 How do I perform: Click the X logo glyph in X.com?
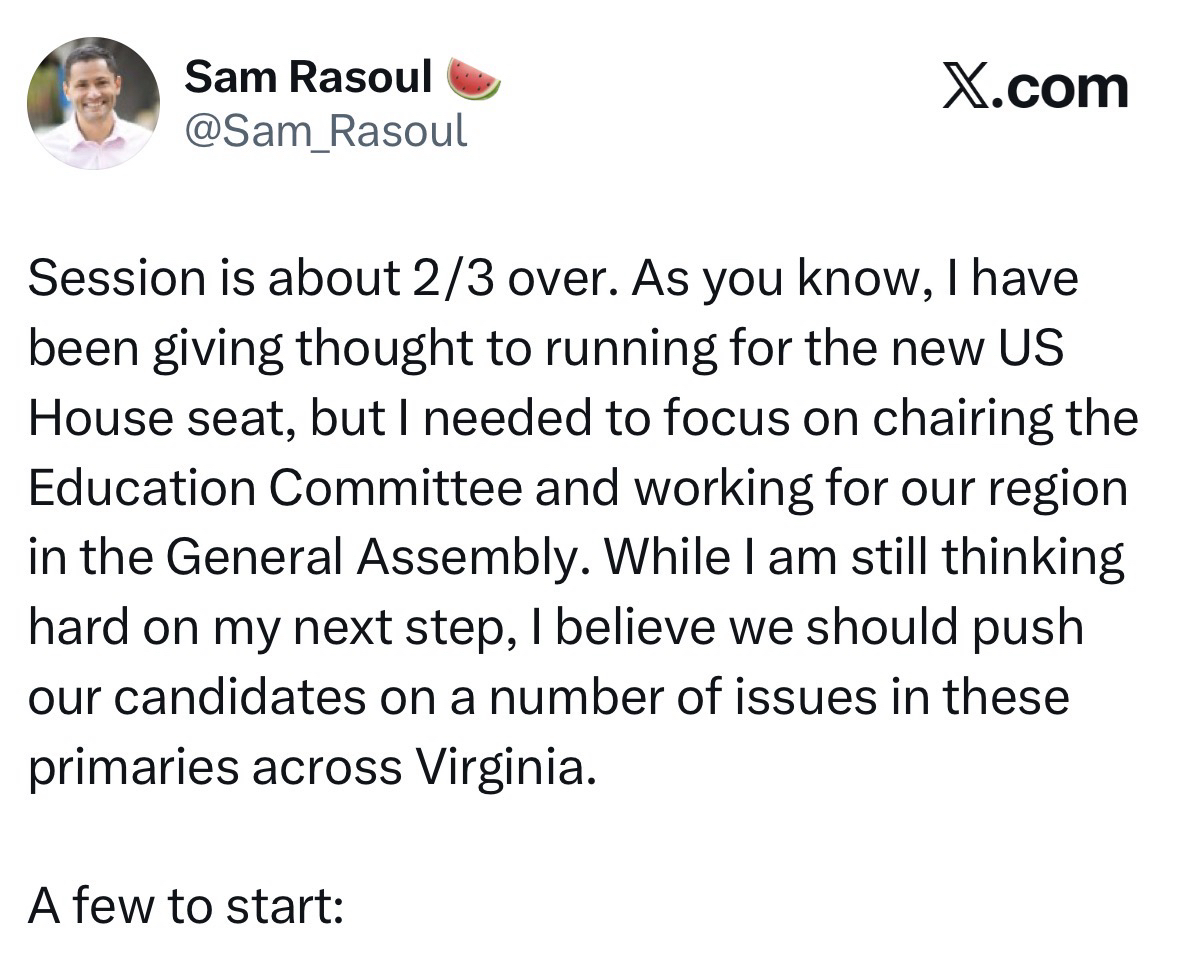pos(965,88)
